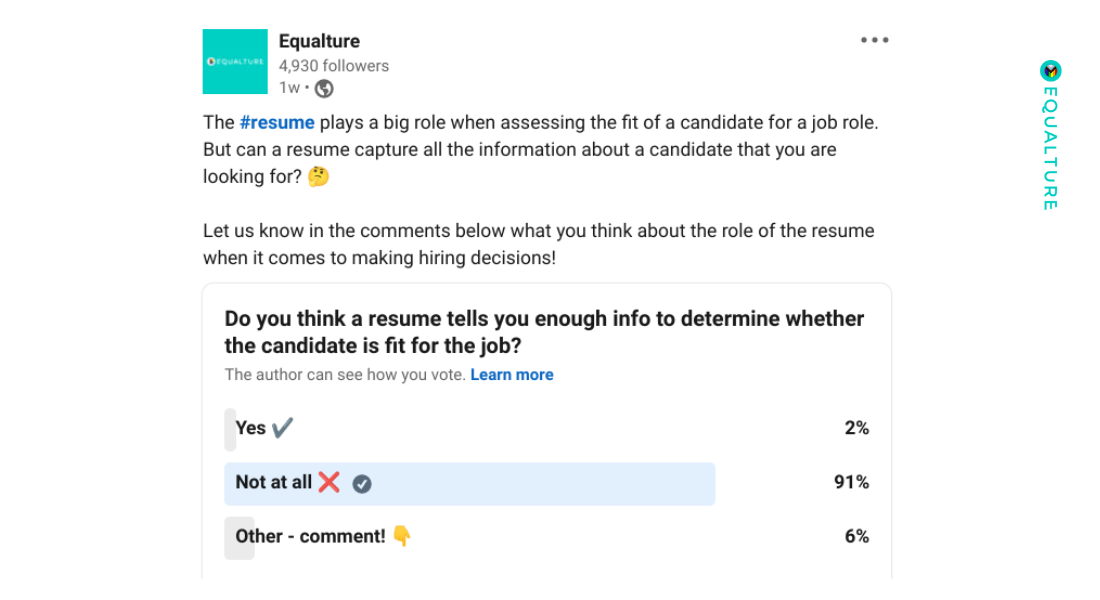Click the colored circle mark inside the Equalture logo
The width and height of the screenshot is (1100, 600).
tap(213, 61)
